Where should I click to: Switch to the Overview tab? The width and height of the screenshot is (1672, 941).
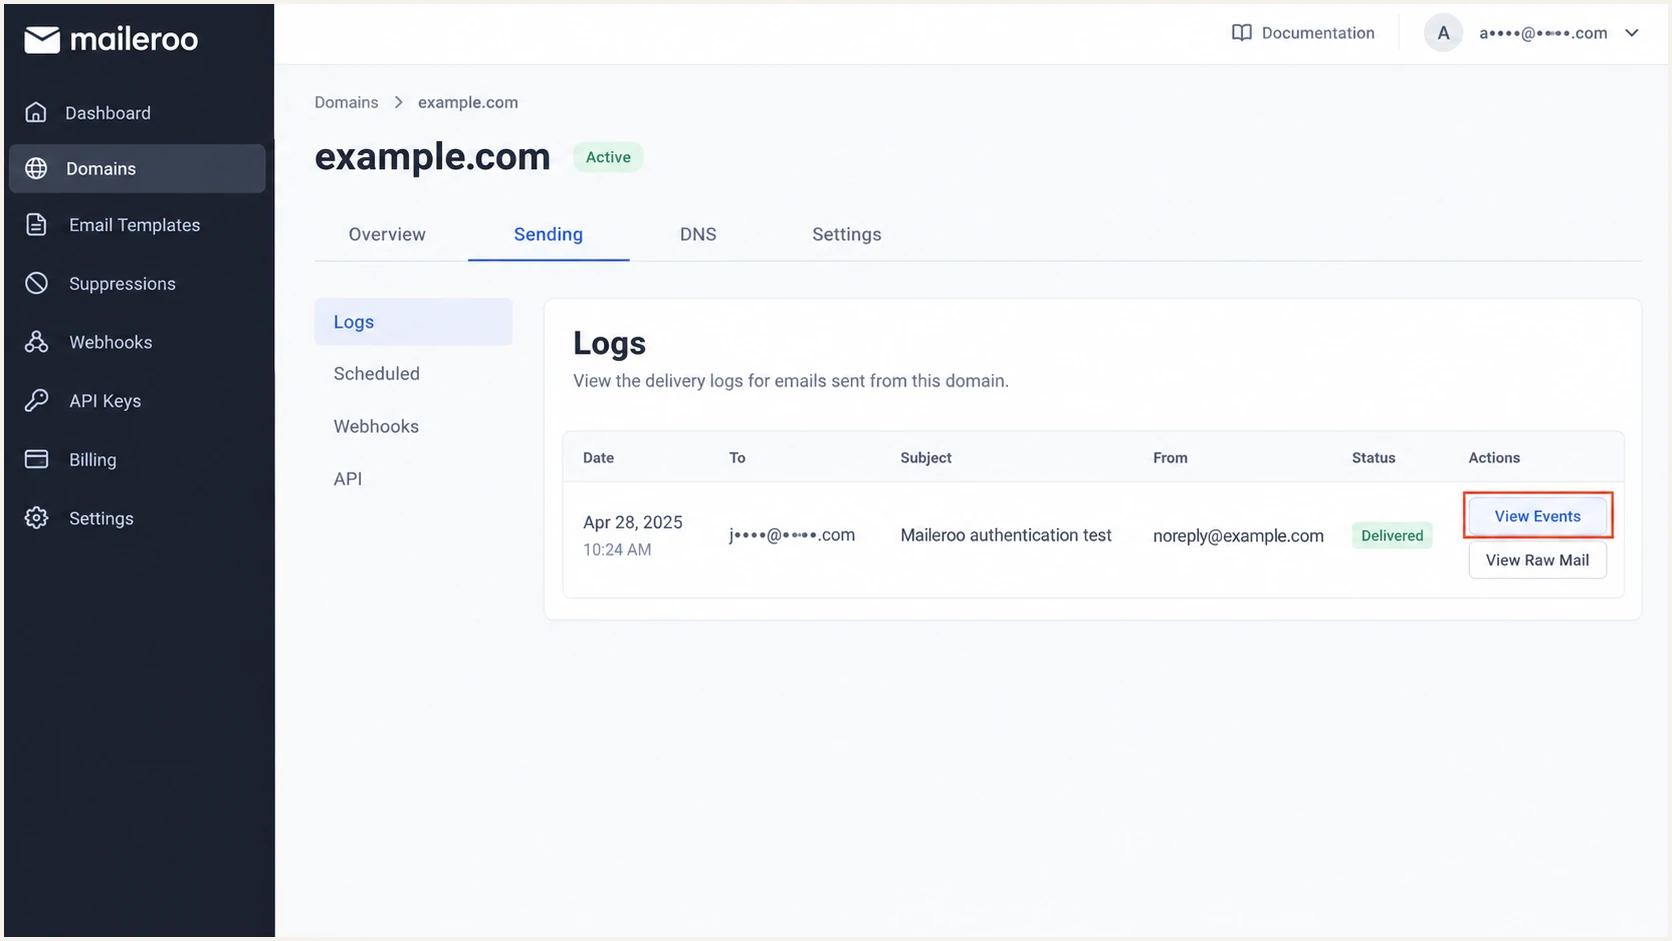pyautogui.click(x=387, y=234)
